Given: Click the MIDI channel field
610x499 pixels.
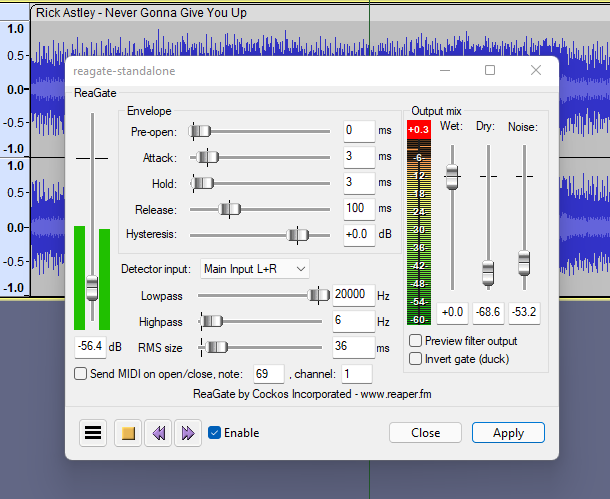Looking at the screenshot, I should tap(357, 374).
